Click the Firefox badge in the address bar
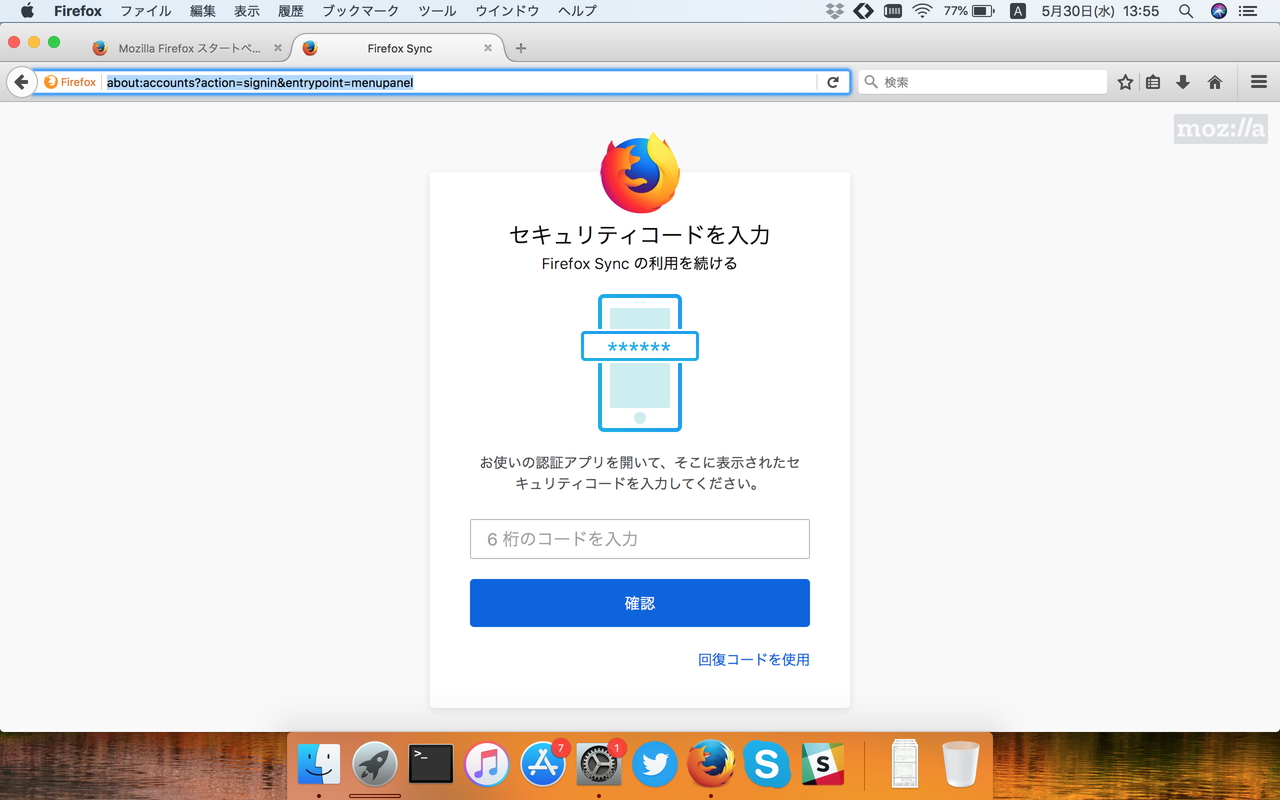1280x800 pixels. pyautogui.click(x=69, y=82)
